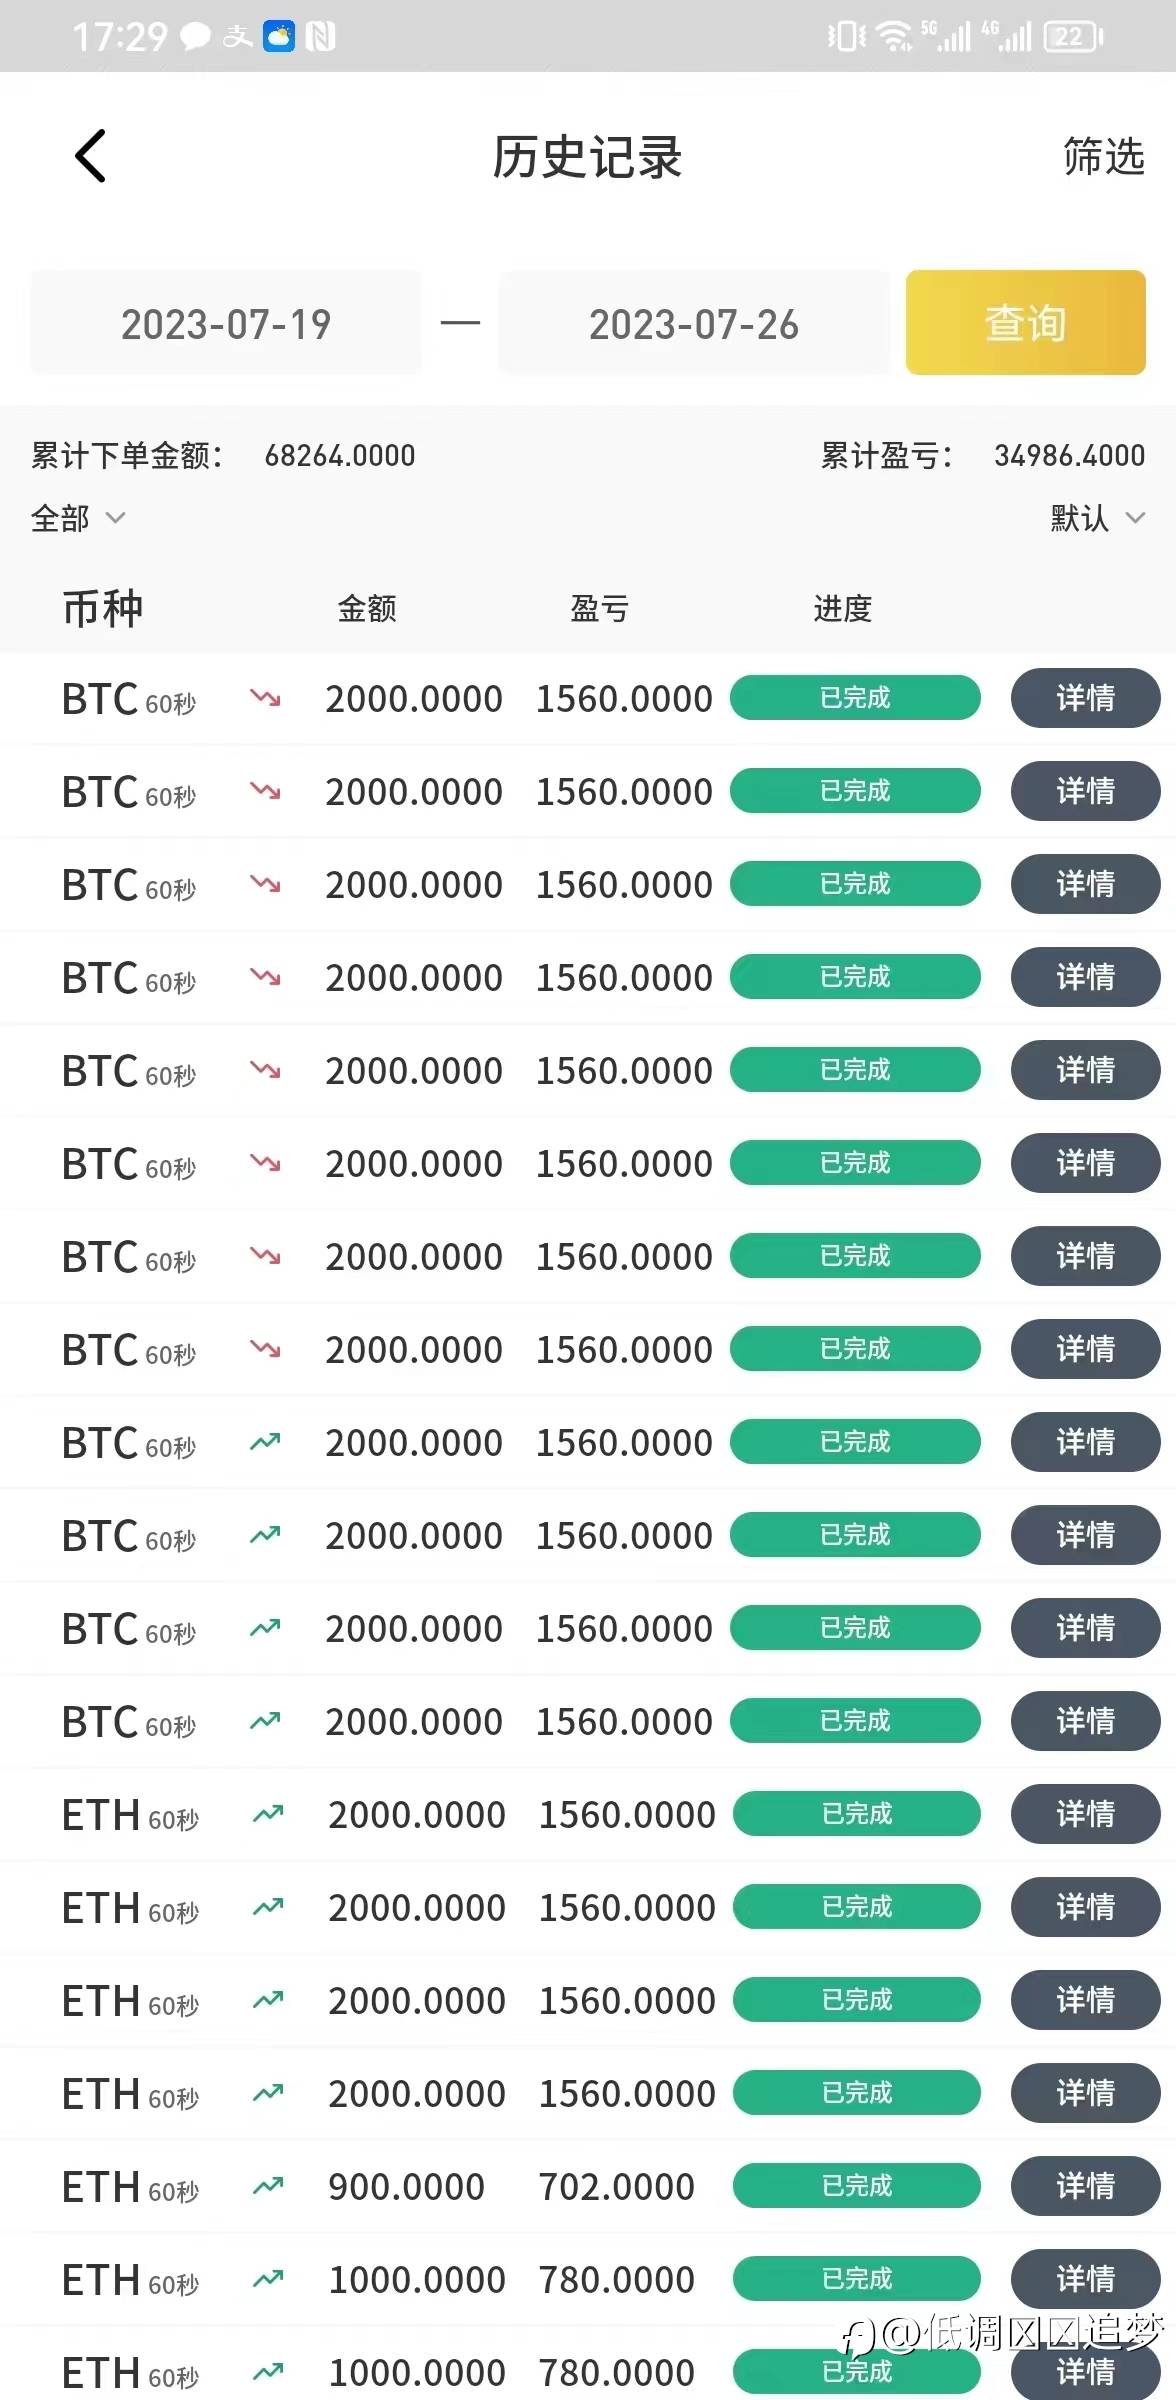The width and height of the screenshot is (1176, 2400).
Task: Select the end date 2023-07-26 field
Action: coord(693,324)
